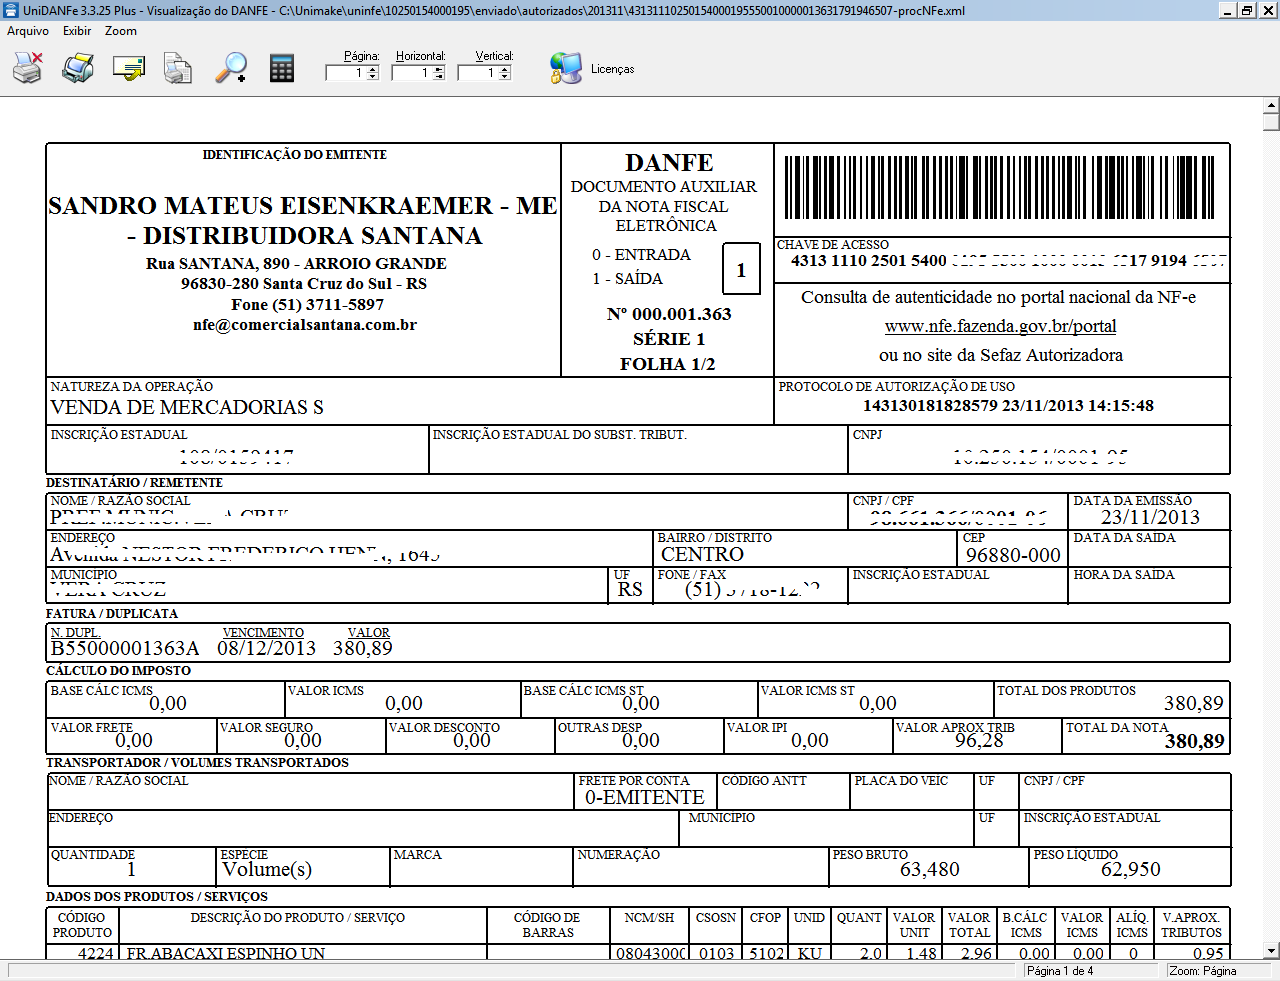Click the 'Zoom: Página' status bar entry
The image size is (1280, 981).
pos(1203,971)
